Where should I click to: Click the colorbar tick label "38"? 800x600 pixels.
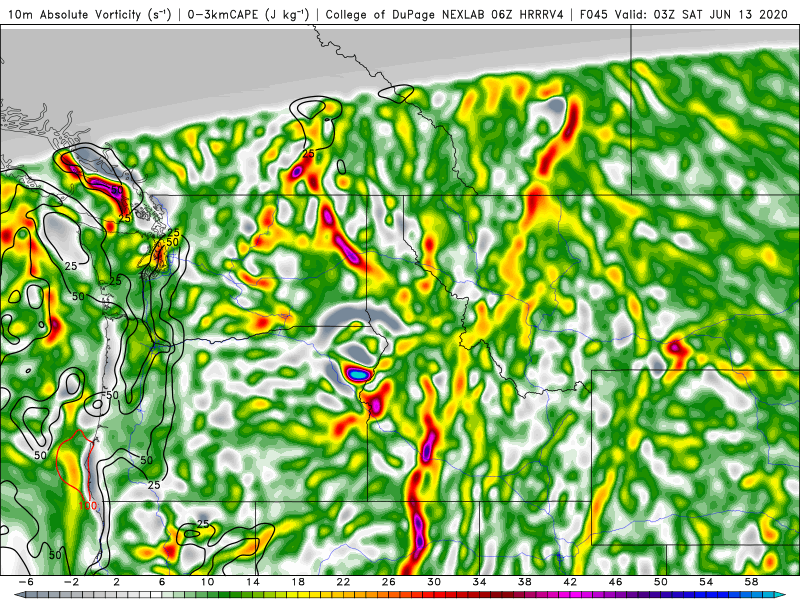524,582
